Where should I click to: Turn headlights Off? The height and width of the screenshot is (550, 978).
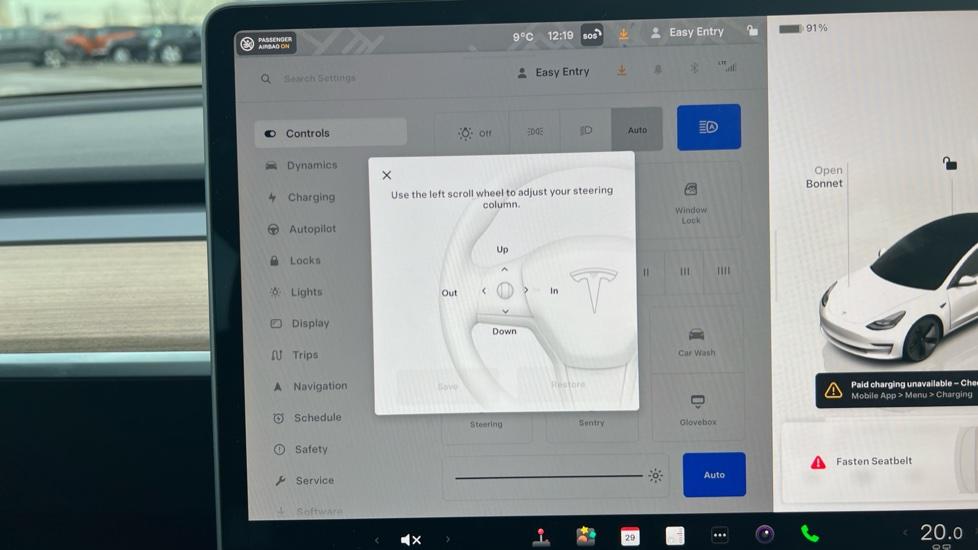472,132
